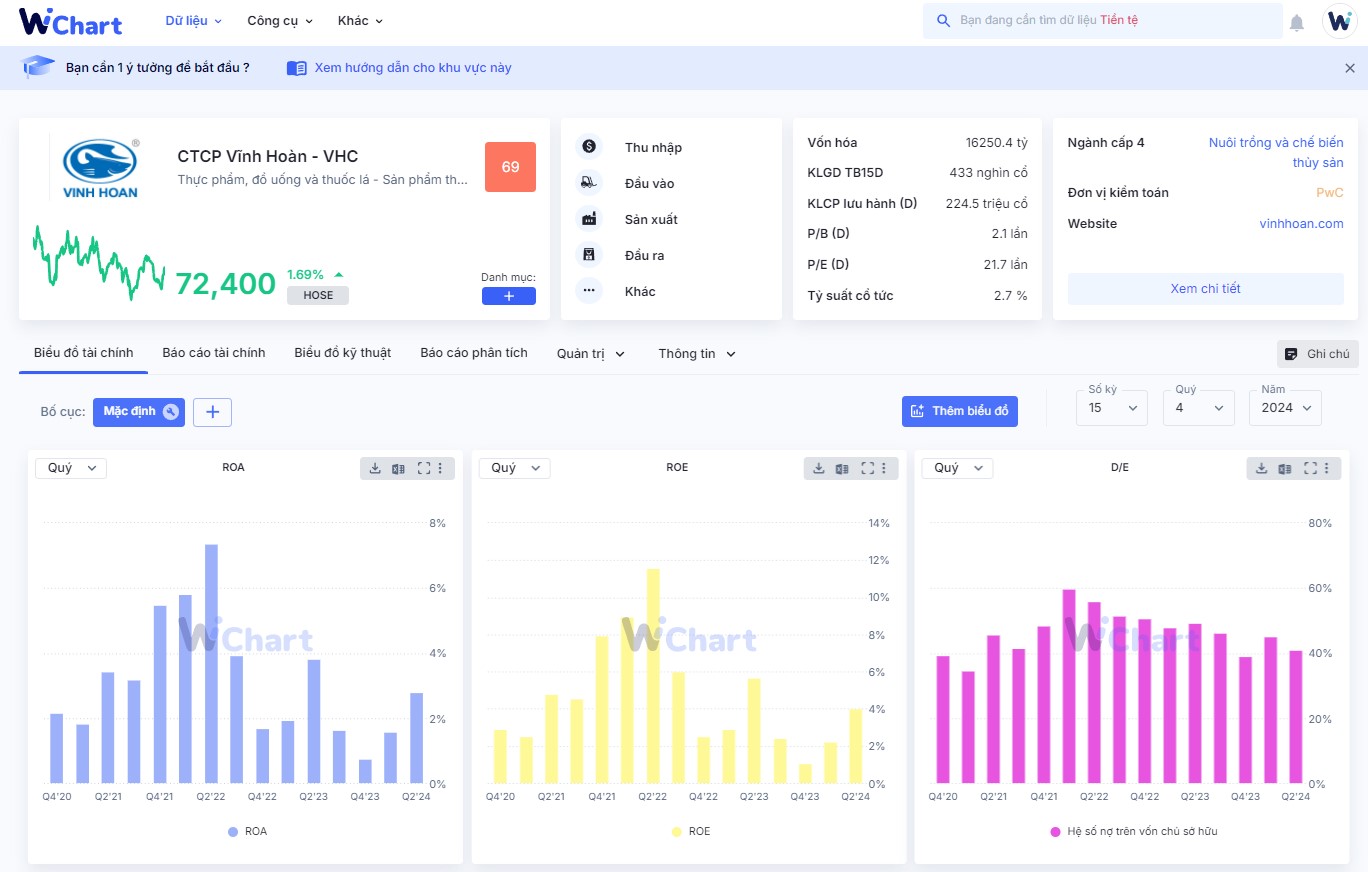Click the Thu nhập menu label

point(653,148)
